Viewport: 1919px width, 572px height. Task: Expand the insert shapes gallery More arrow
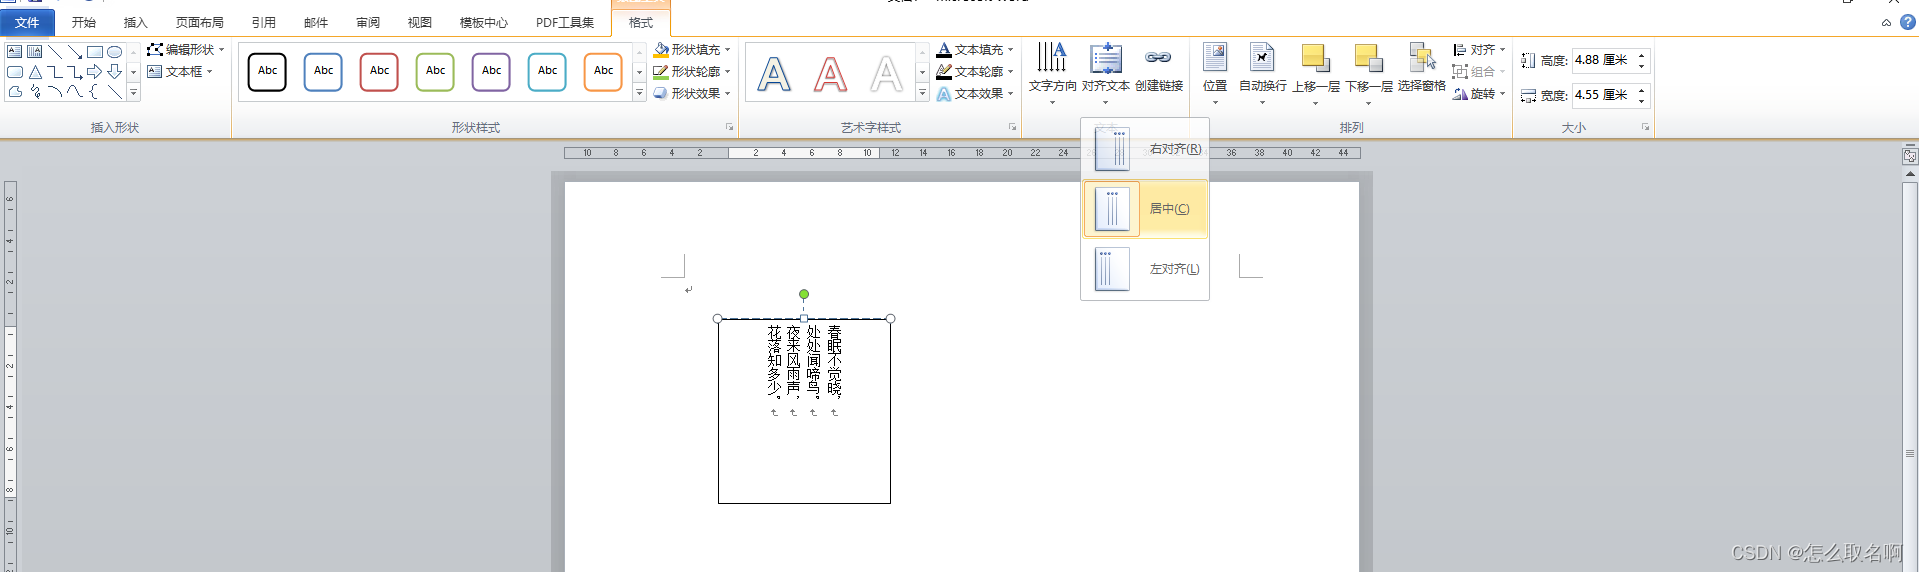pos(134,93)
